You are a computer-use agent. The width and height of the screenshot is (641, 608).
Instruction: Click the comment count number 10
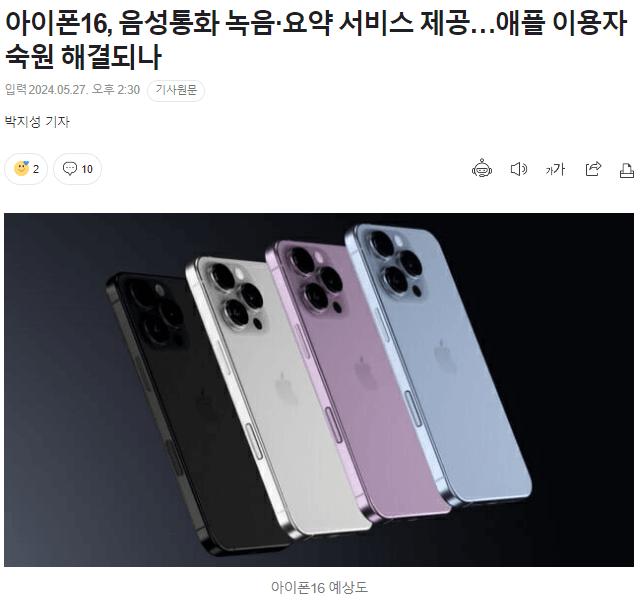point(87,169)
